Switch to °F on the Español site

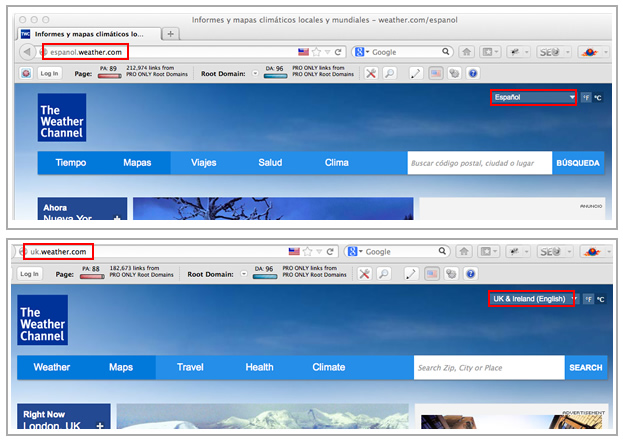[587, 98]
